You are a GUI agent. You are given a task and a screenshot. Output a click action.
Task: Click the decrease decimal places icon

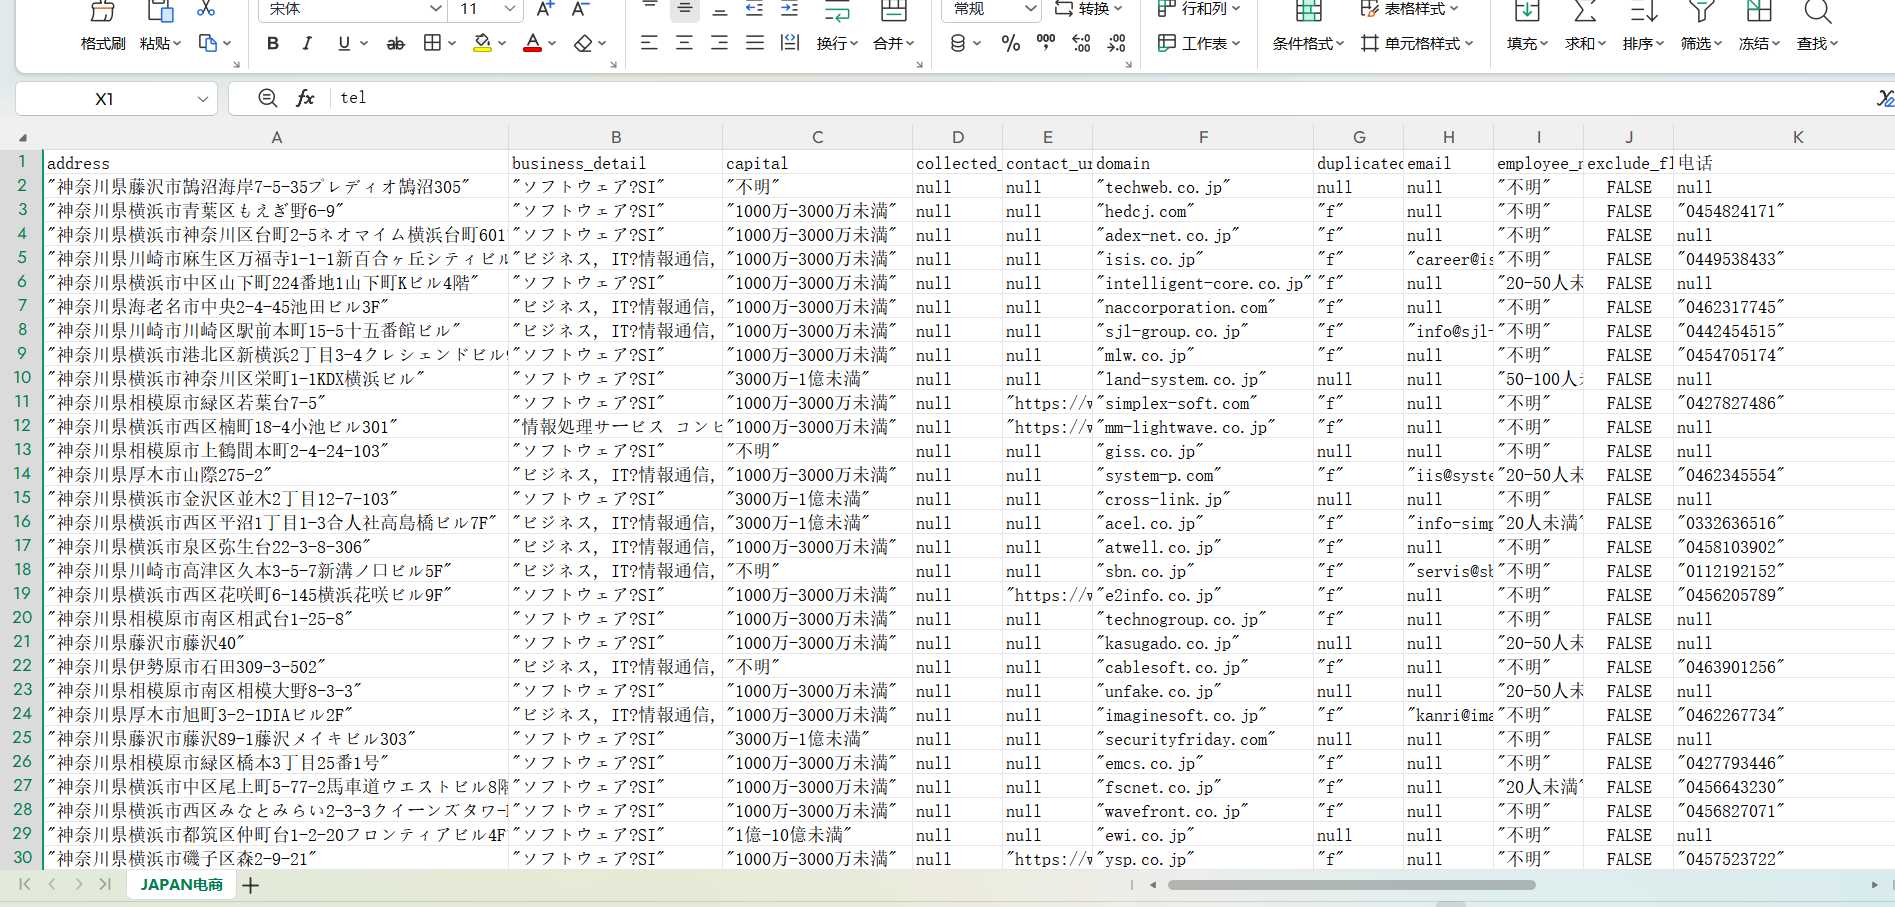(1117, 43)
